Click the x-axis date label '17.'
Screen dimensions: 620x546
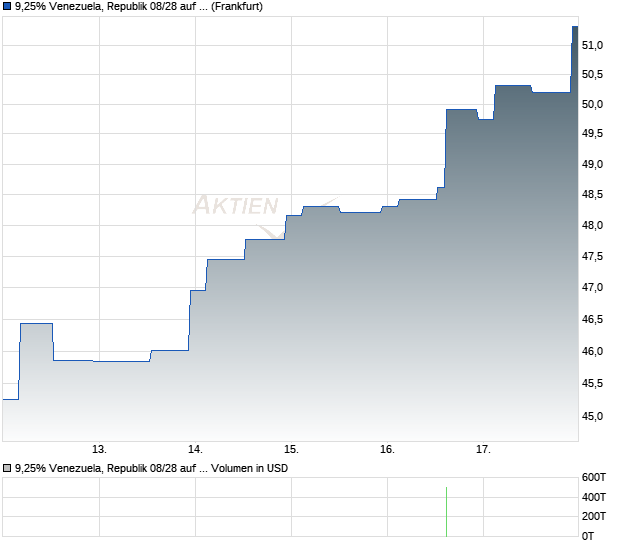pos(483,450)
